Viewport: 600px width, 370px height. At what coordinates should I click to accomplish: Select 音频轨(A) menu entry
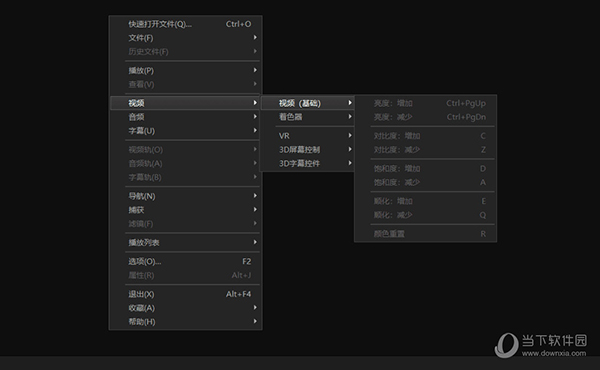click(186, 163)
